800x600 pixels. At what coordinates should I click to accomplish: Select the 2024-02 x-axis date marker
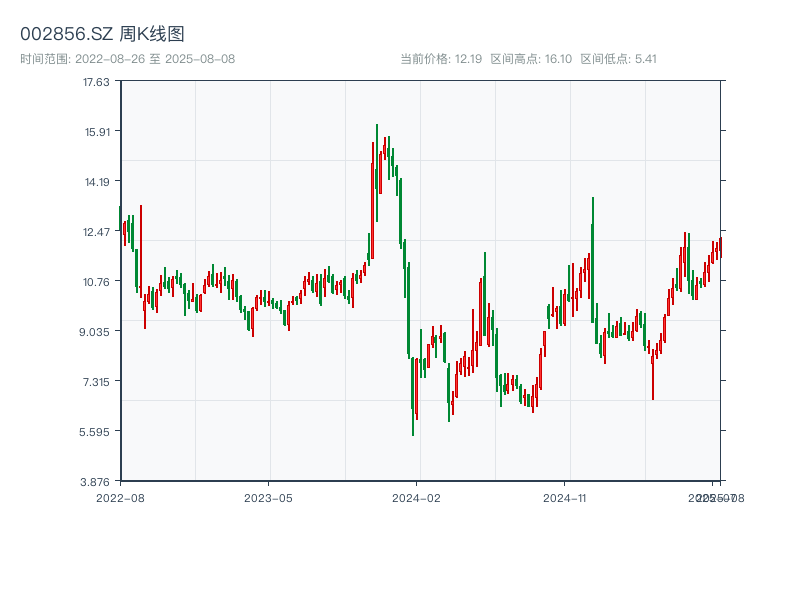417,497
